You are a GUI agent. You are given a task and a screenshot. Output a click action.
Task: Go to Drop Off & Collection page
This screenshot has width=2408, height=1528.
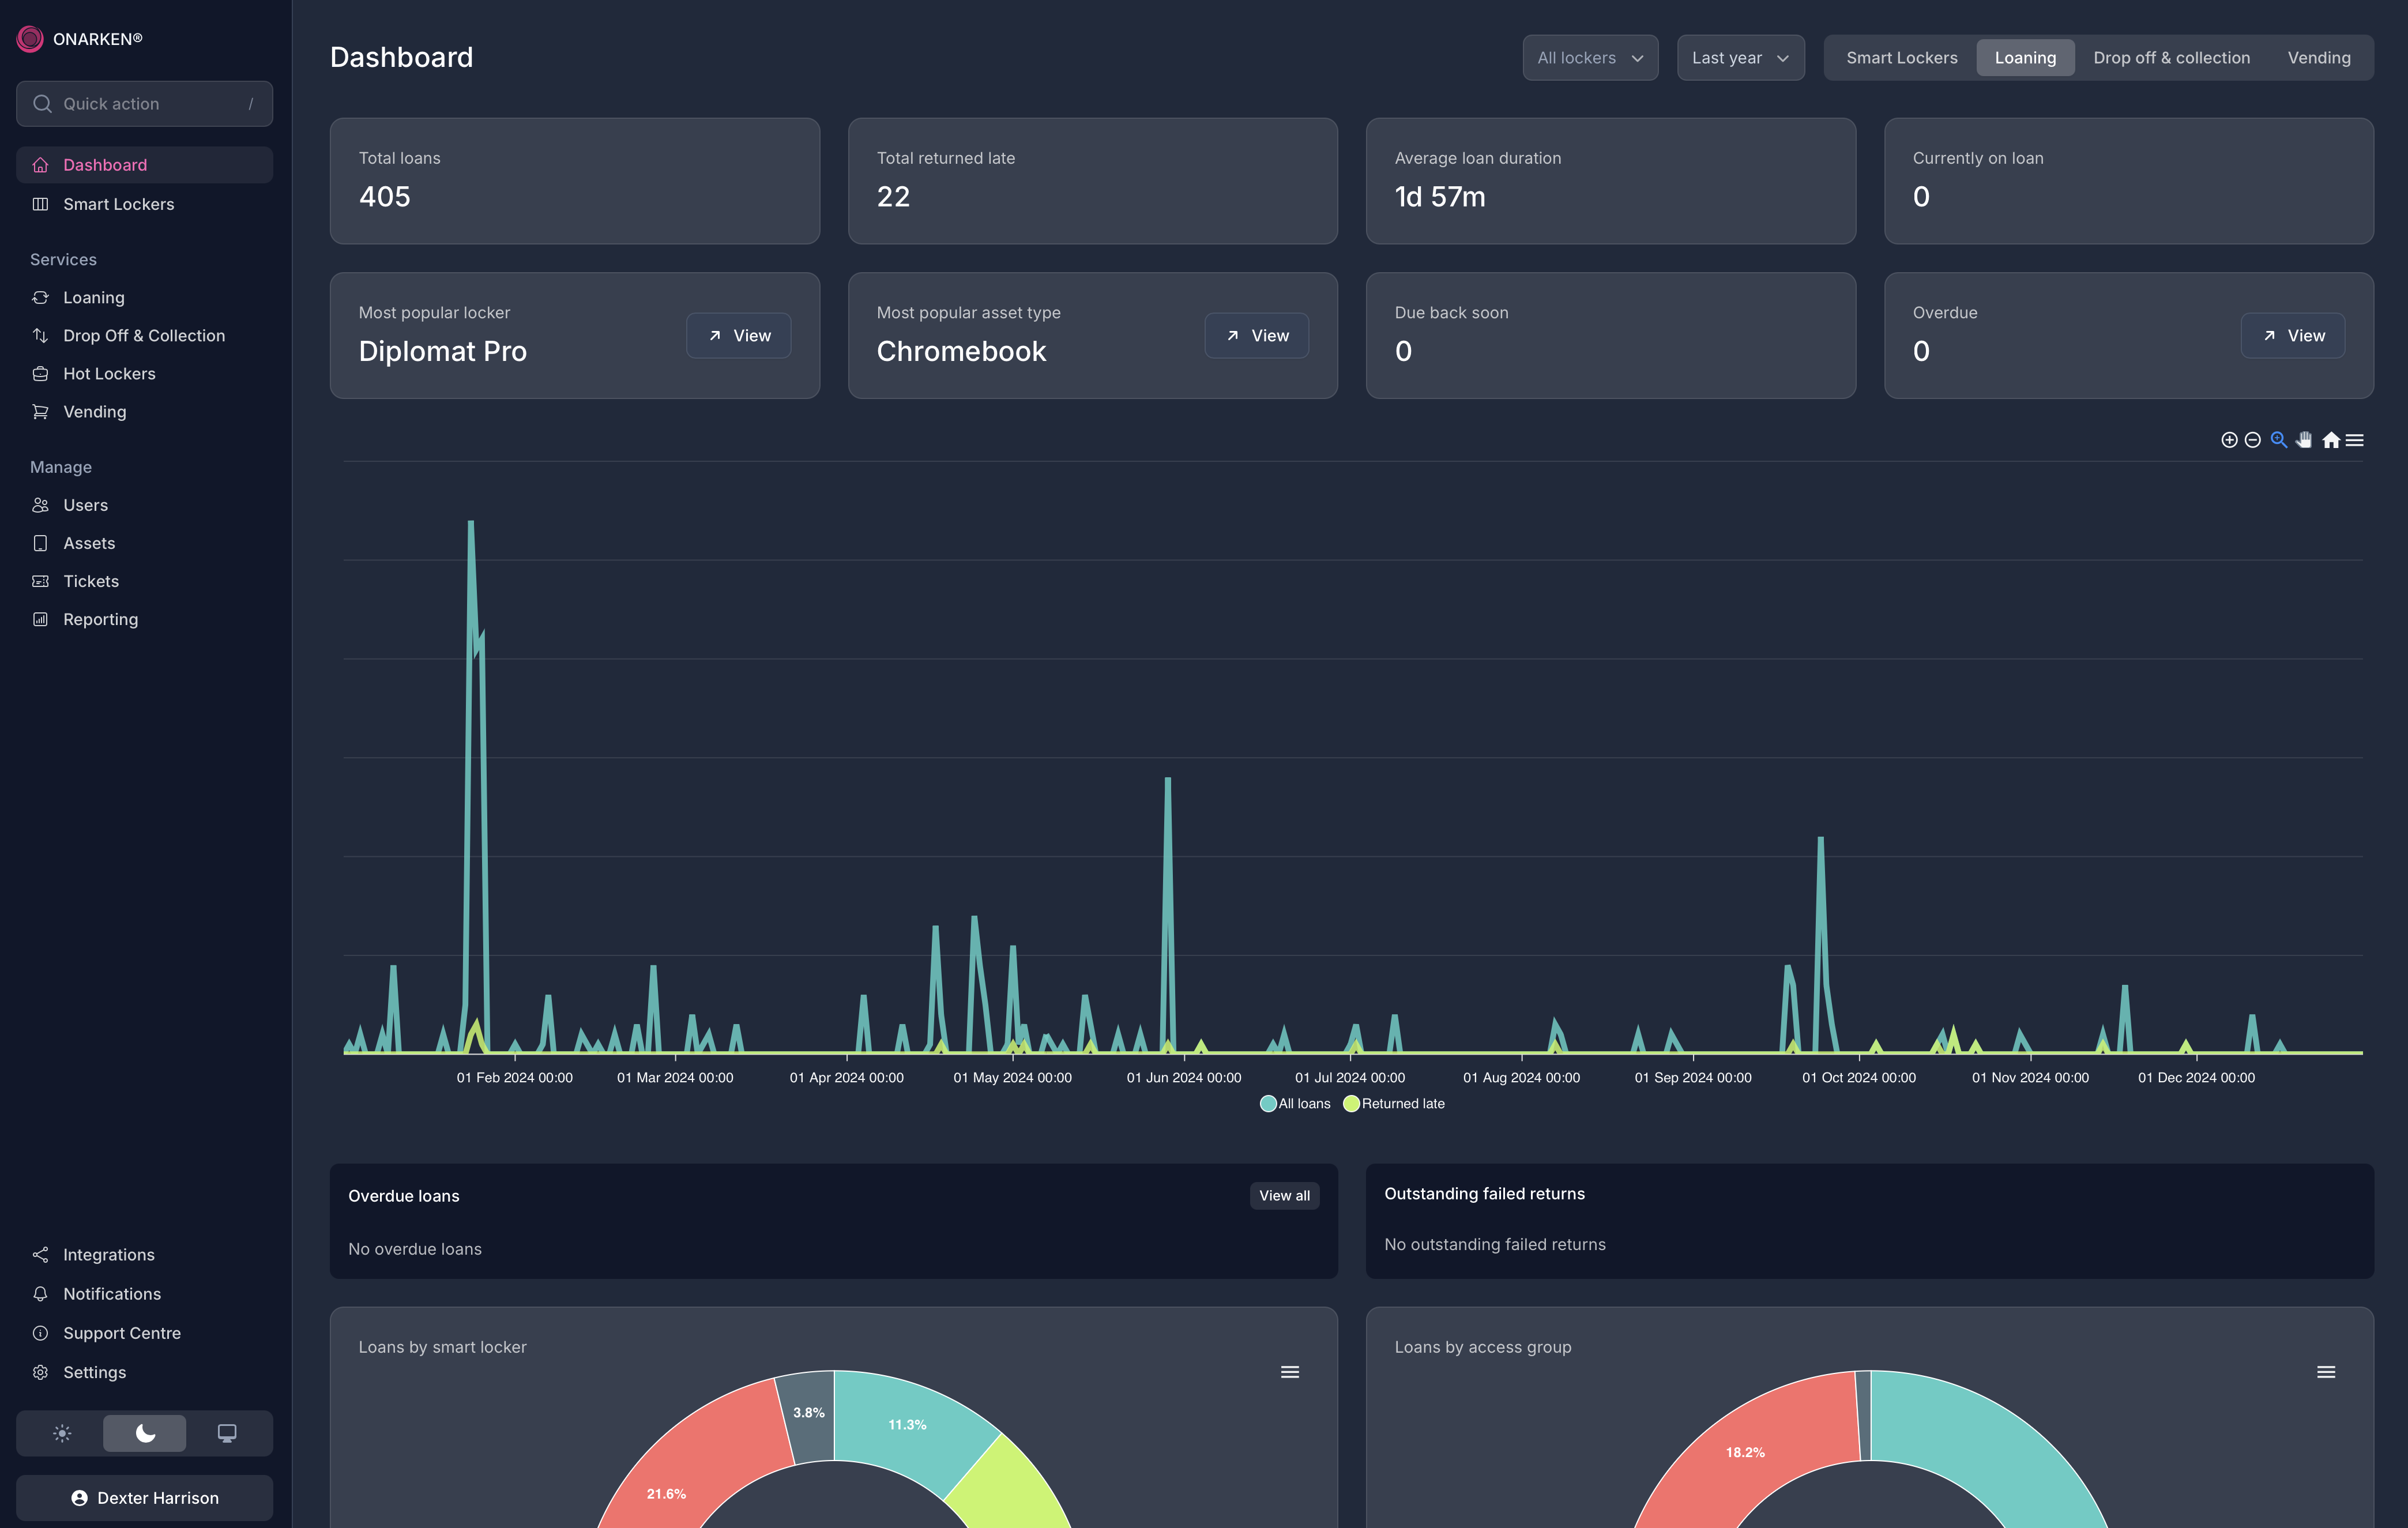click(145, 336)
